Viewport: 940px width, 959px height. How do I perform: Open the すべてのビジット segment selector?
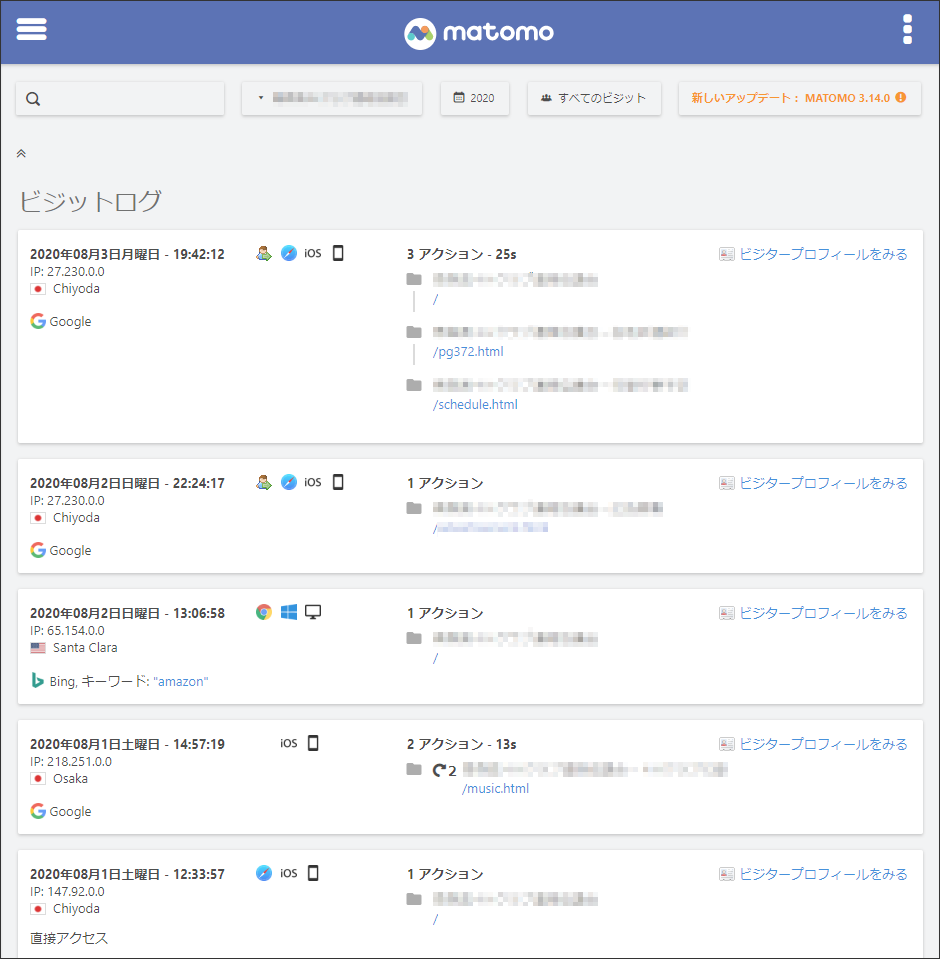[x=594, y=98]
